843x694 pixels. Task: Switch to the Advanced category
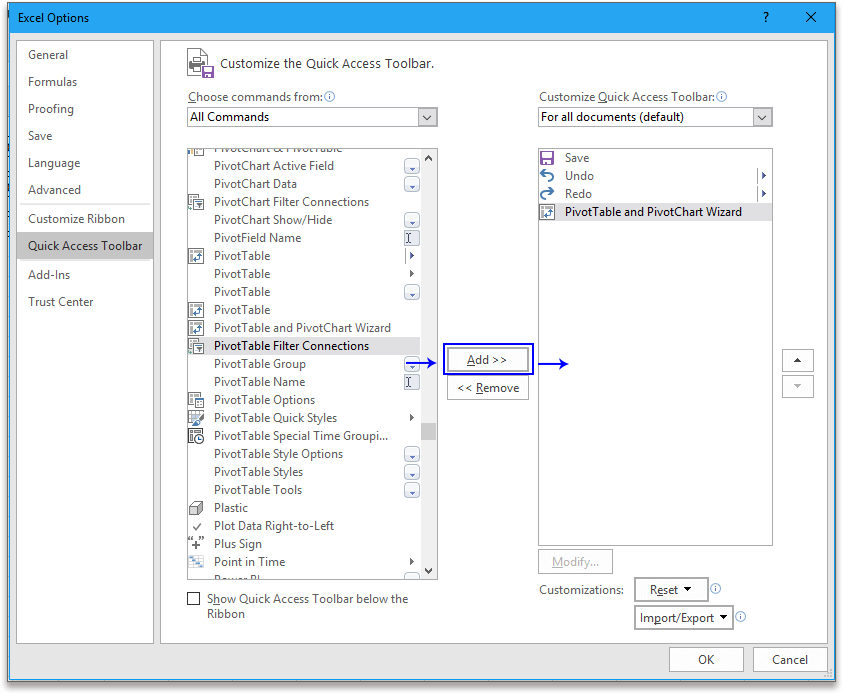[84, 190]
